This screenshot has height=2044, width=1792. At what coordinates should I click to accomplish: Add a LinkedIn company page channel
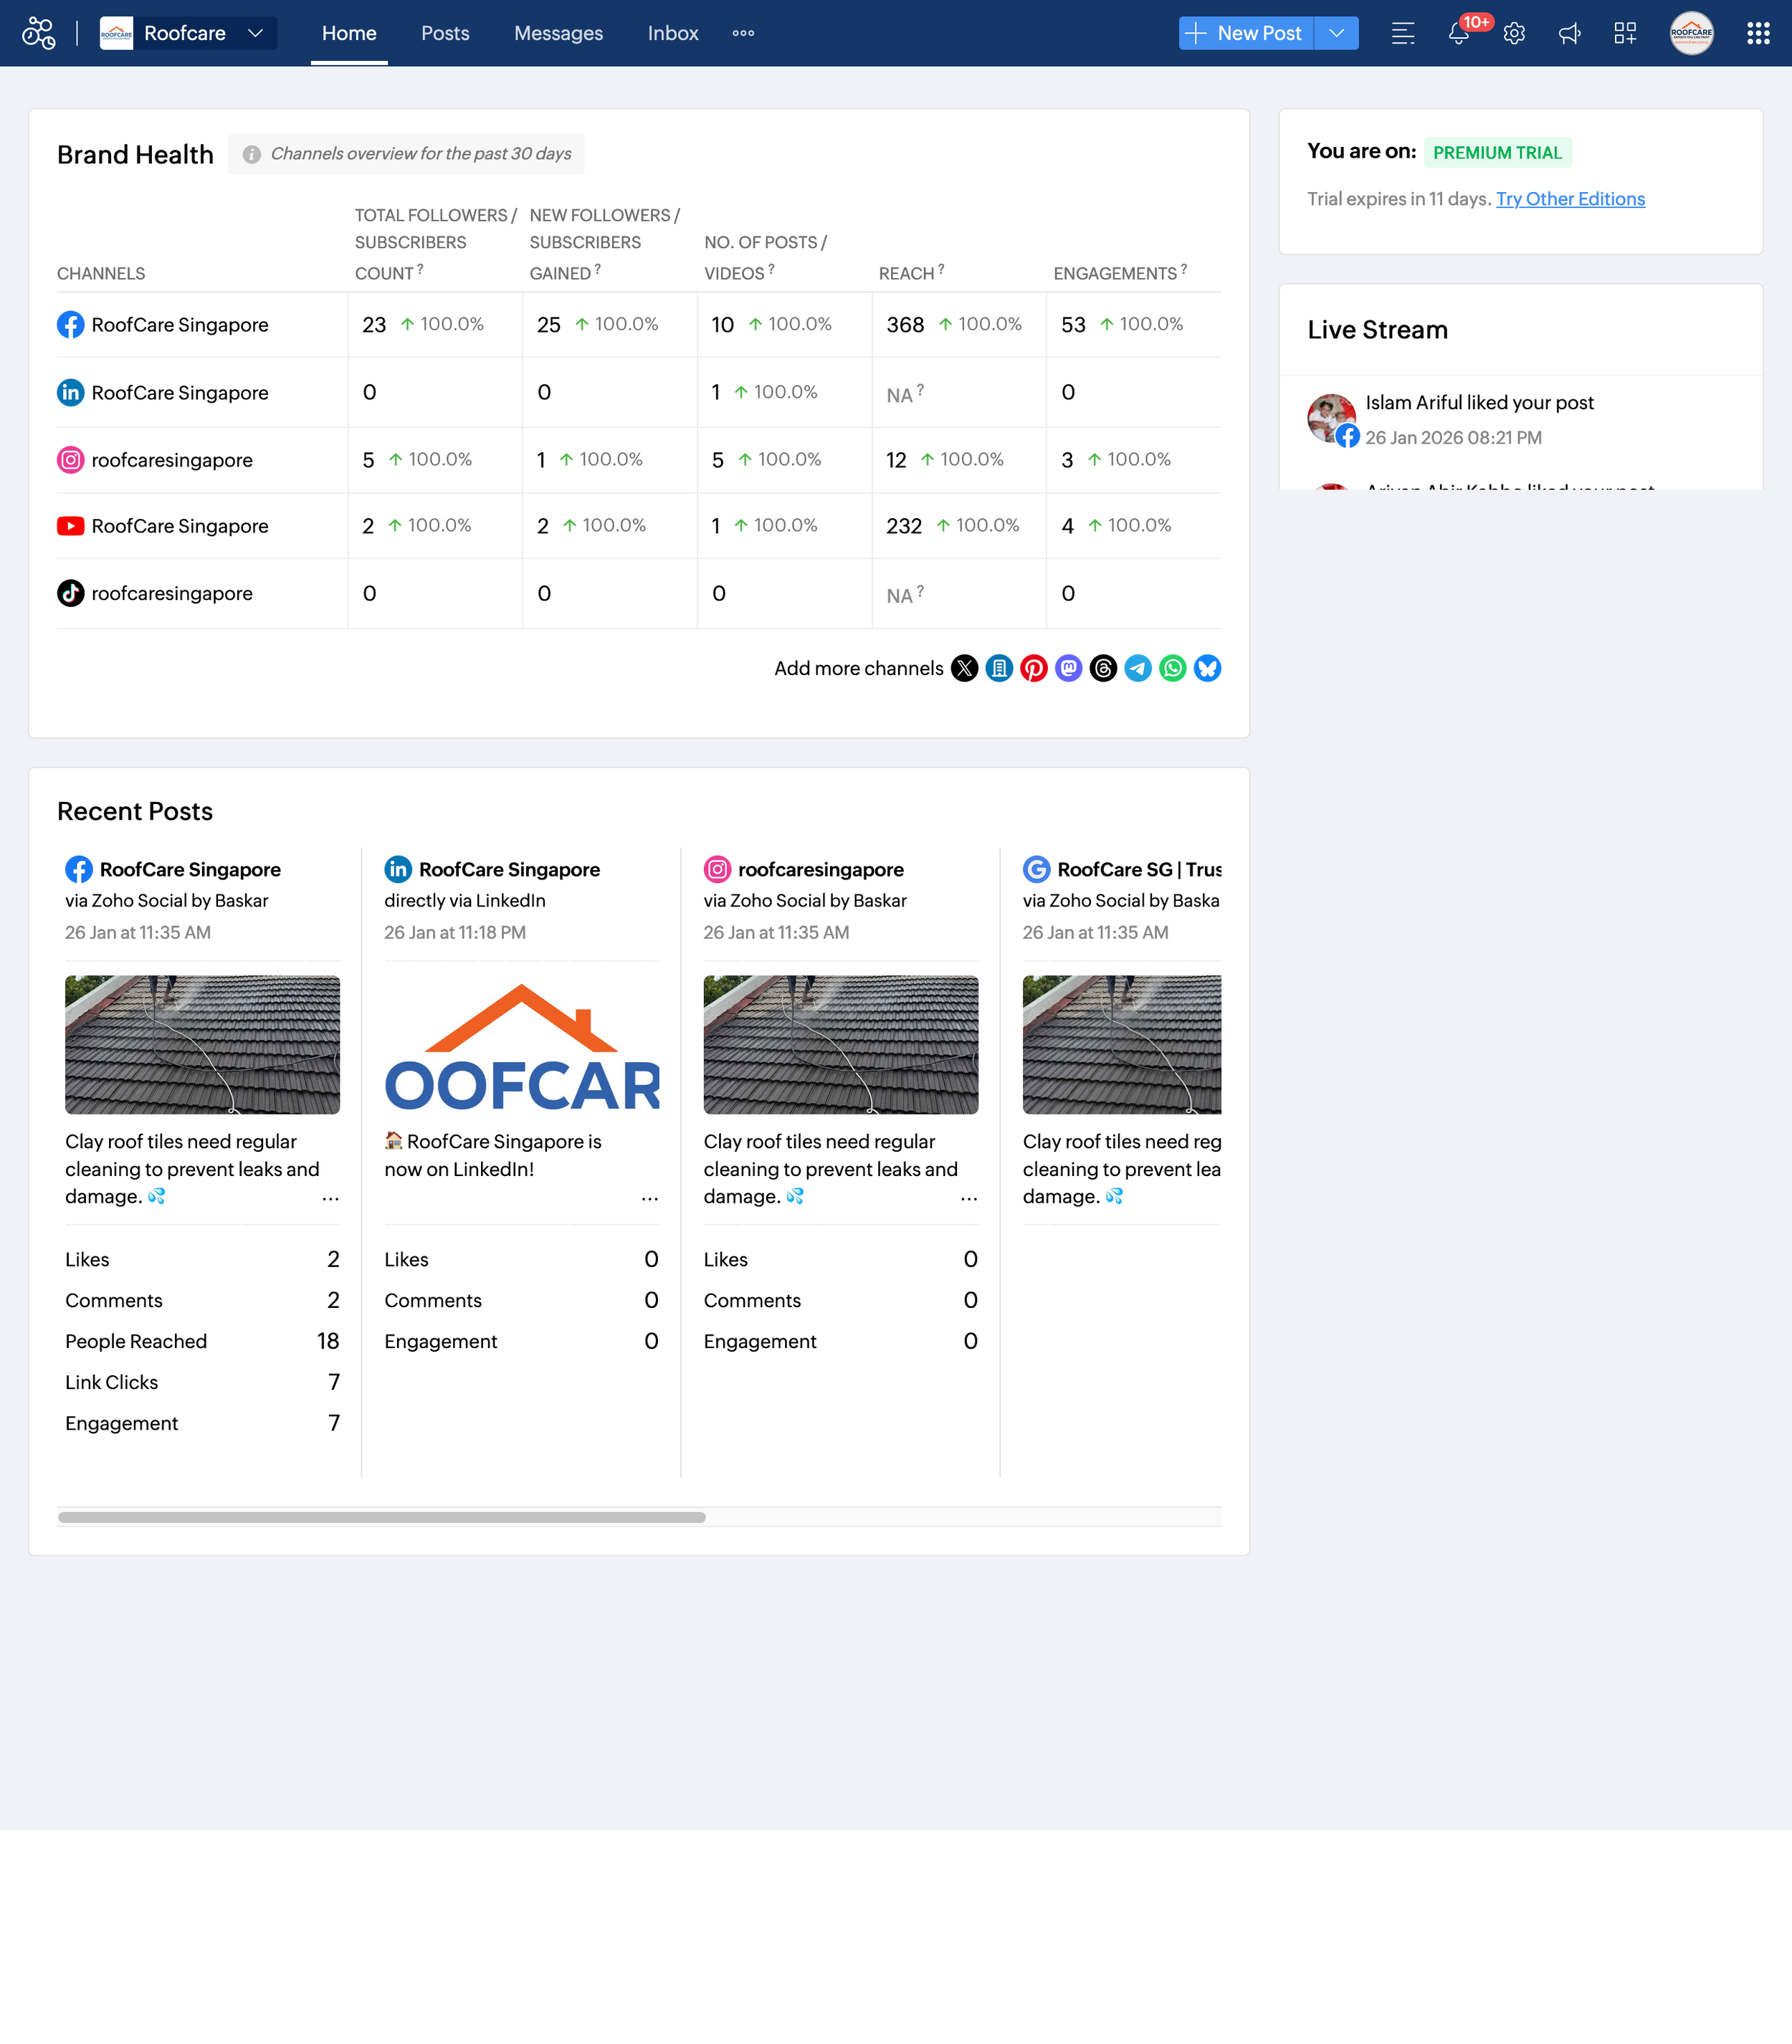click(x=999, y=668)
